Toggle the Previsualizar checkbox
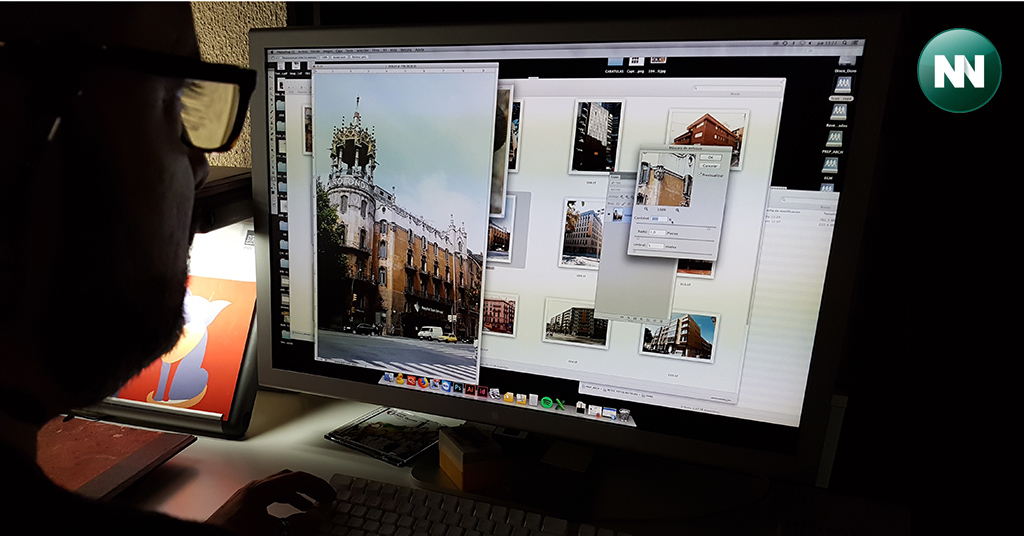 [703, 173]
